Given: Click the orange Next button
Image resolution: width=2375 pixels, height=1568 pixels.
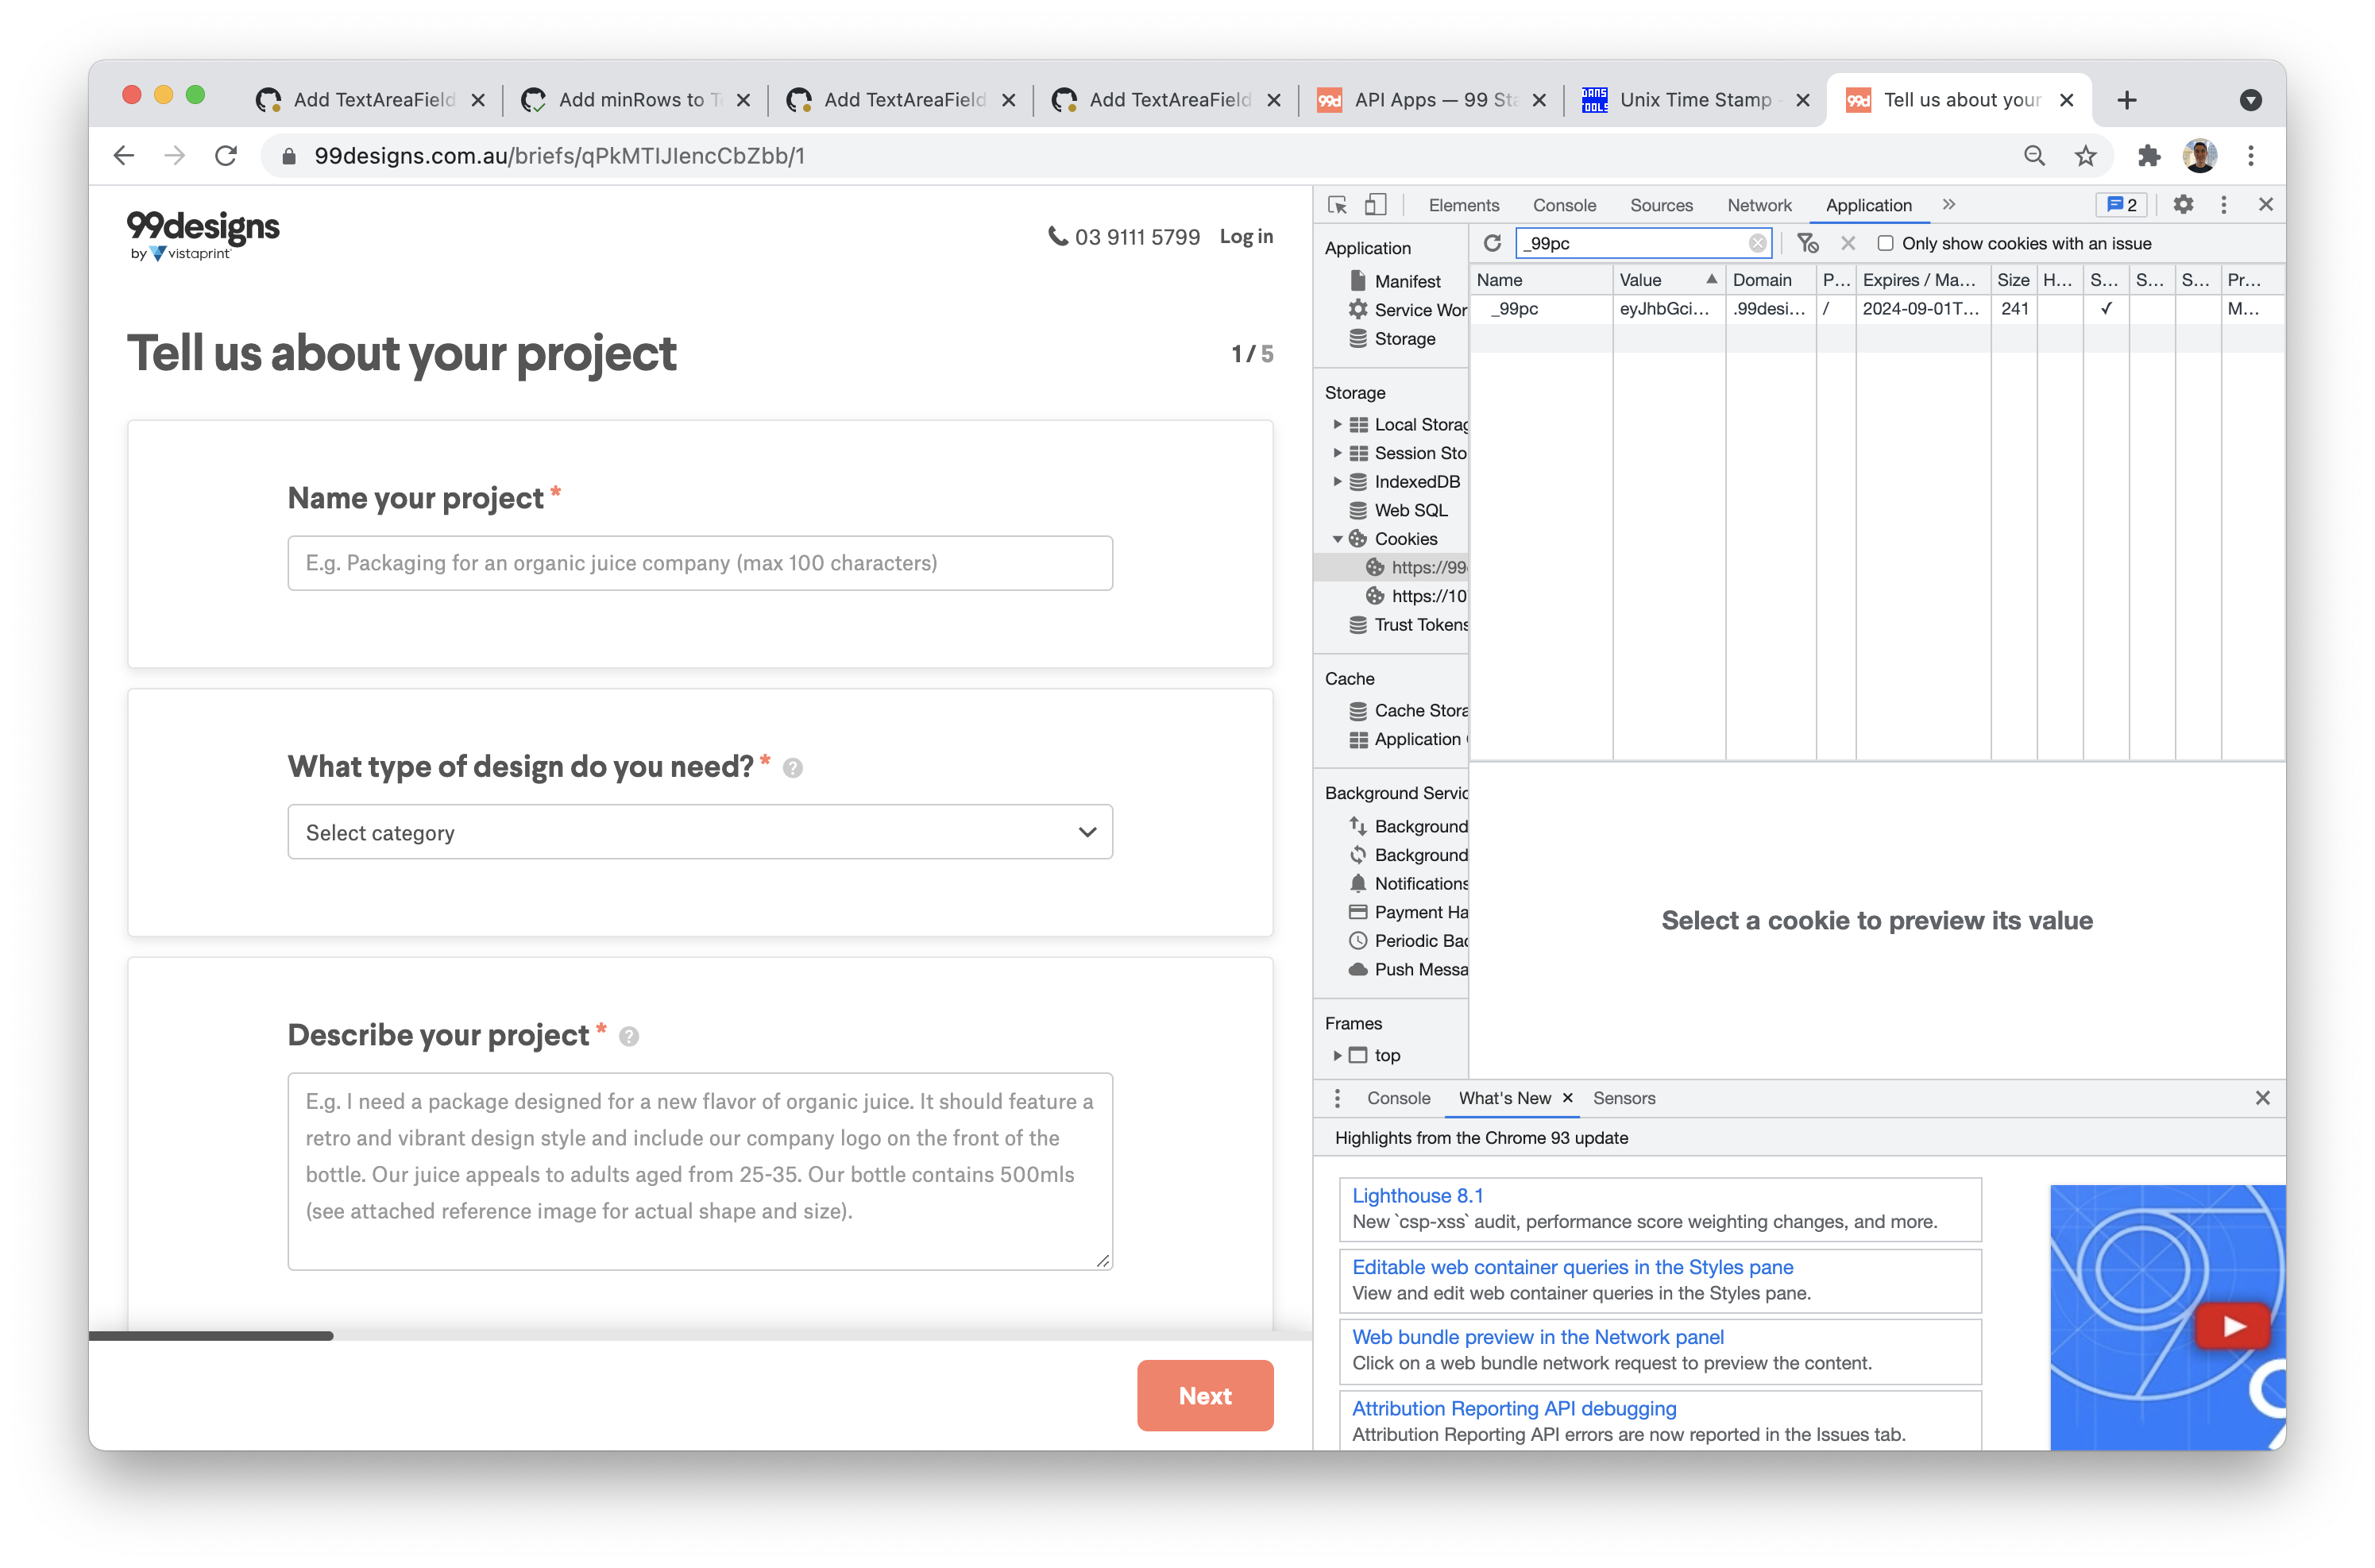Looking at the screenshot, I should (x=1204, y=1395).
